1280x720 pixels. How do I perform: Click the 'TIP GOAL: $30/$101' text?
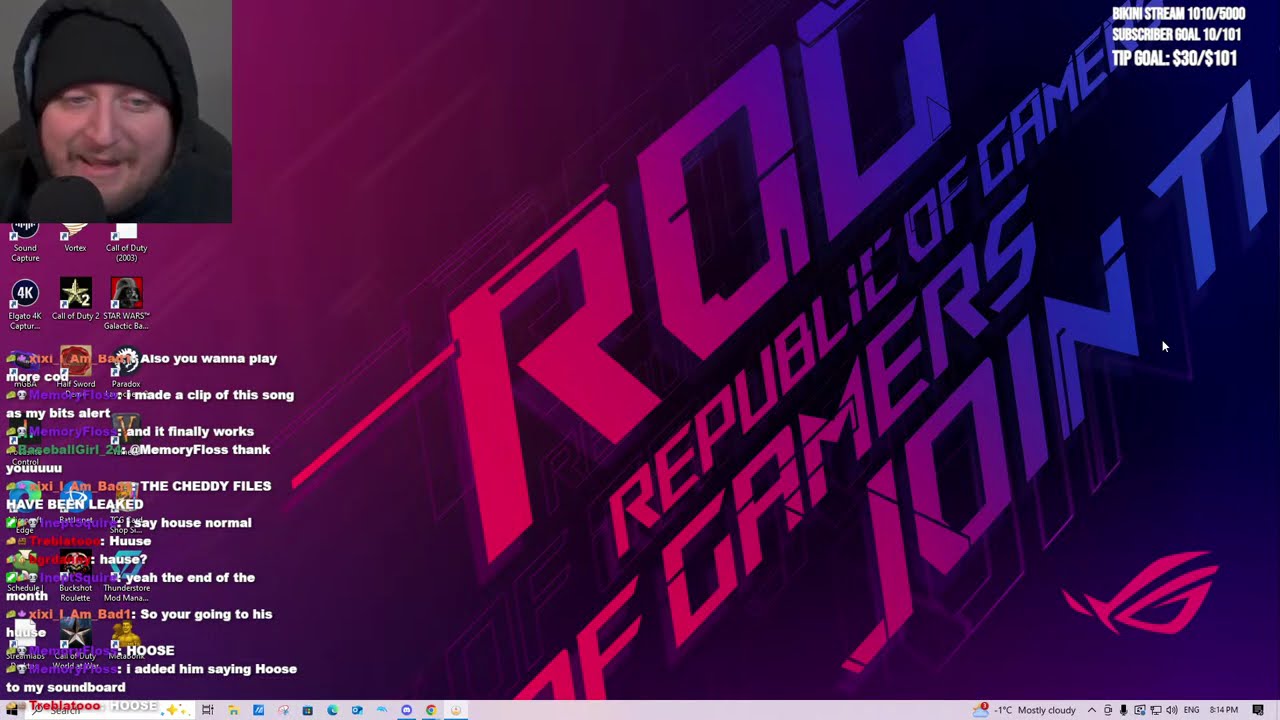point(1174,59)
